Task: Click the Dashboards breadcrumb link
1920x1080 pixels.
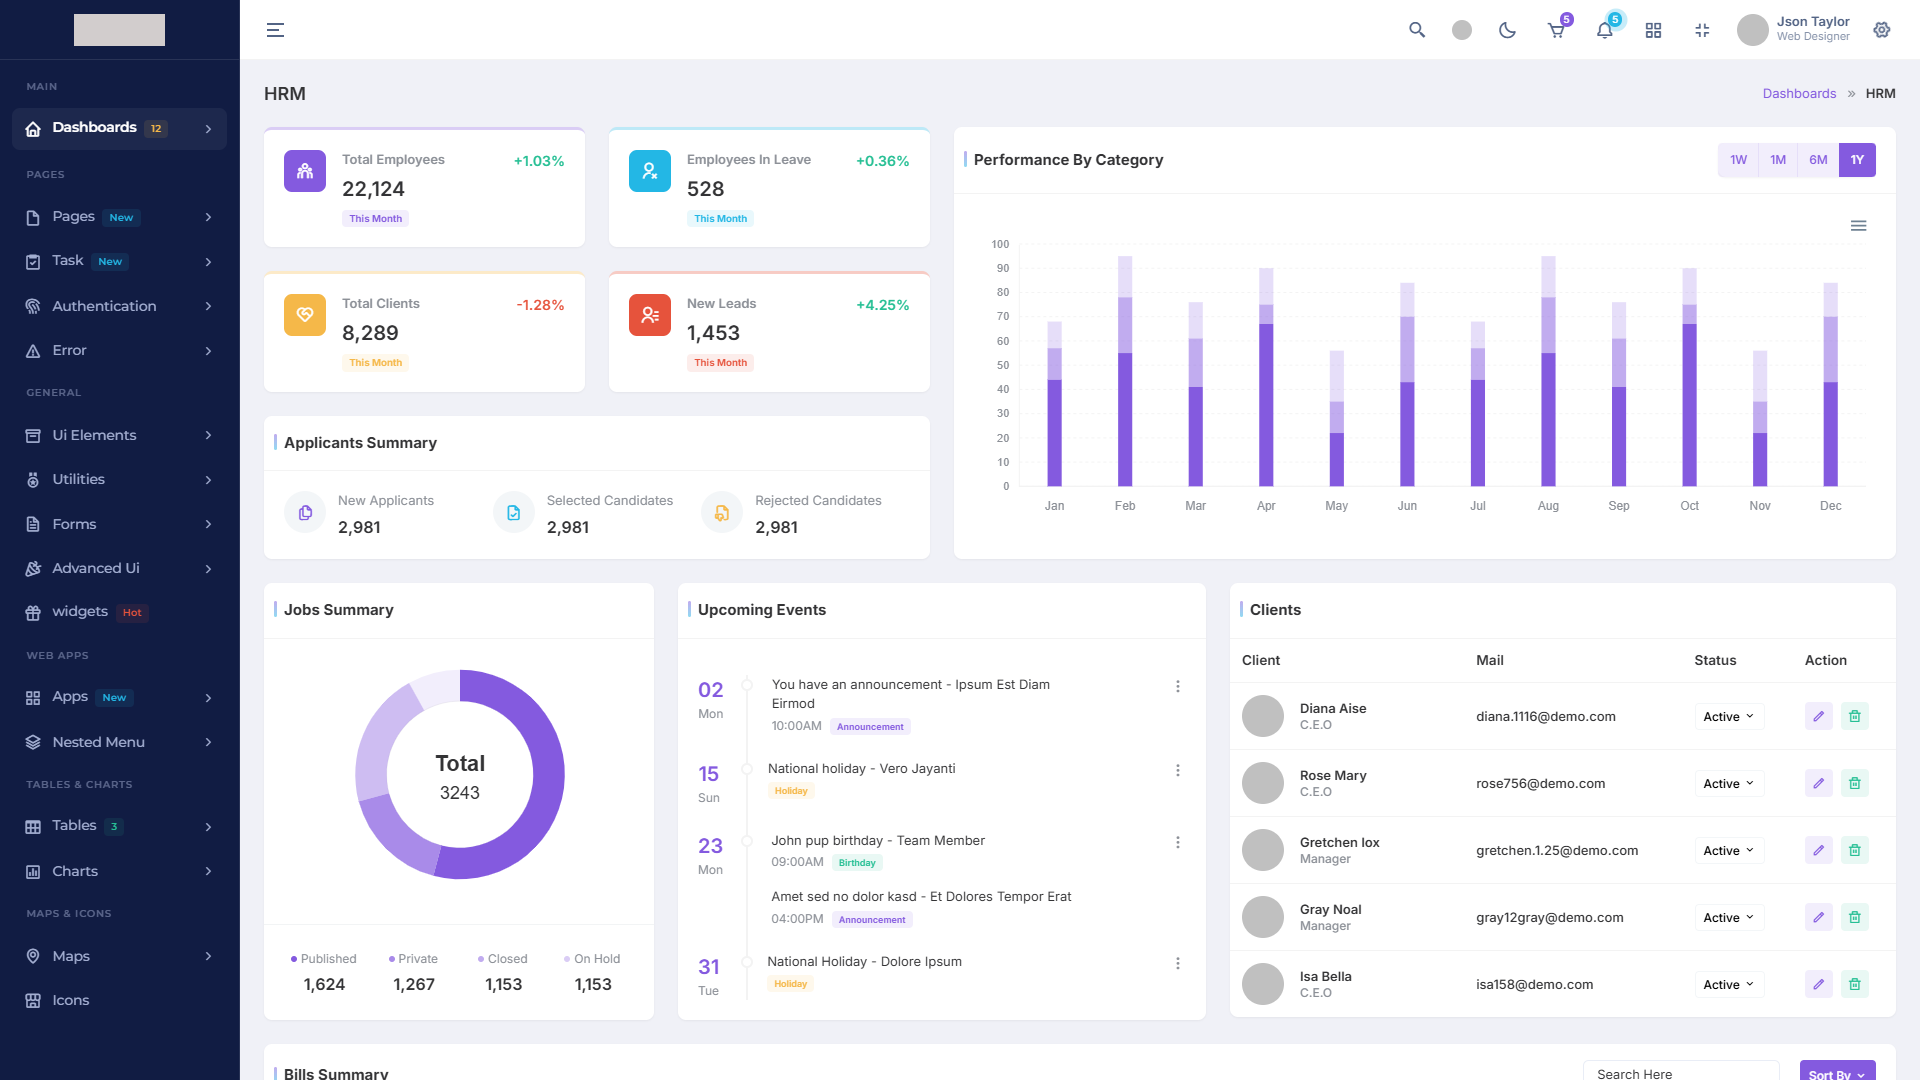Action: 1799,93
